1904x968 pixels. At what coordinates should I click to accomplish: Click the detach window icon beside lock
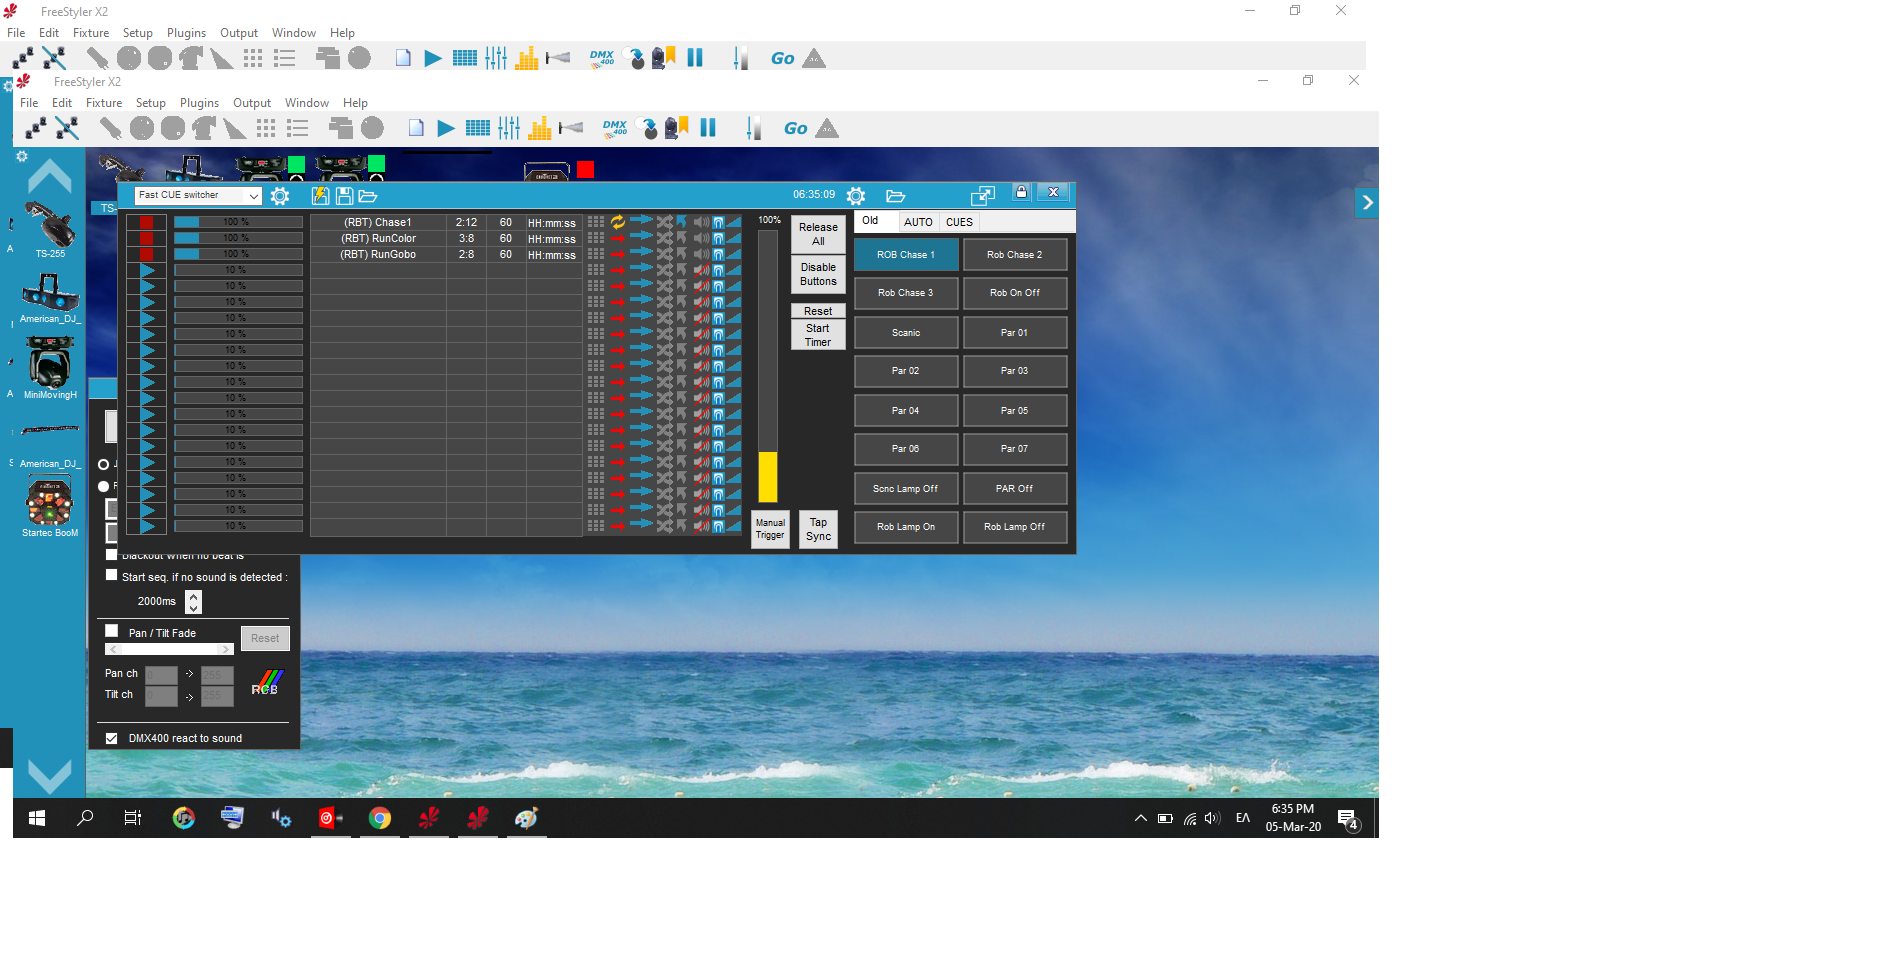(x=983, y=196)
